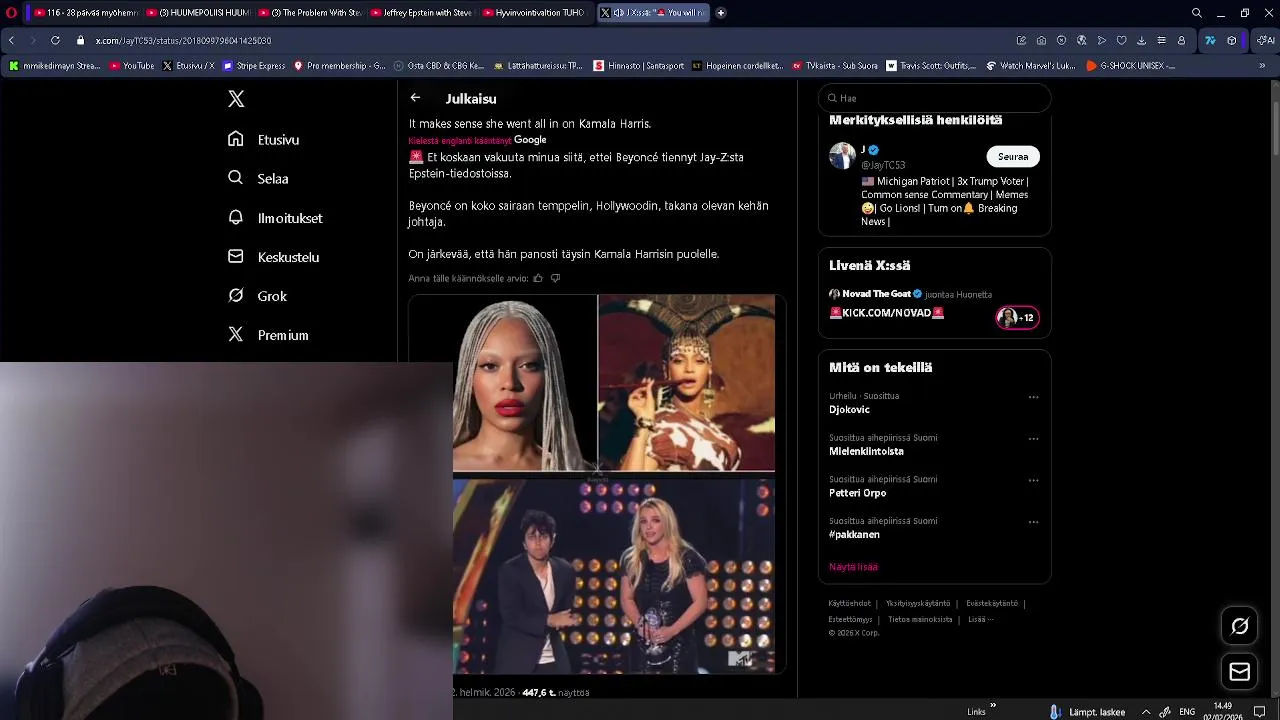Open Grok in the X sidebar
This screenshot has width=1280, height=720.
coord(257,296)
